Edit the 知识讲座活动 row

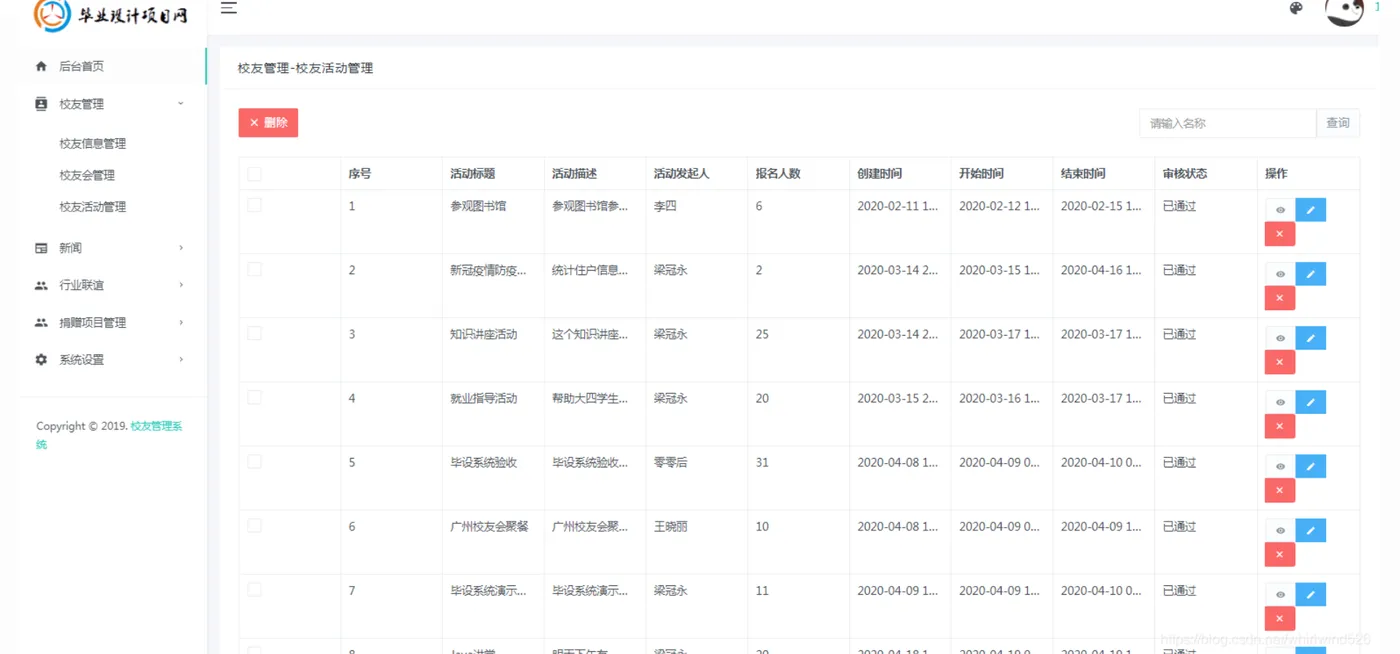tap(1311, 338)
